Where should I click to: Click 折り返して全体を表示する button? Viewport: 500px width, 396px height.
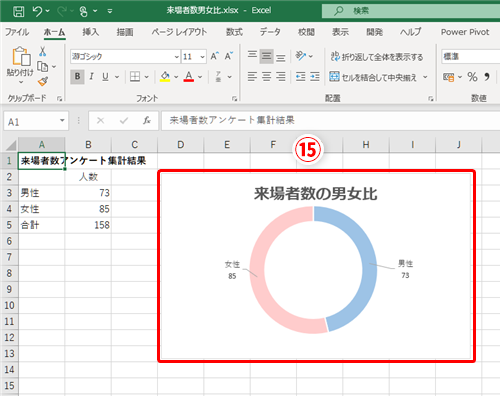tap(377, 57)
